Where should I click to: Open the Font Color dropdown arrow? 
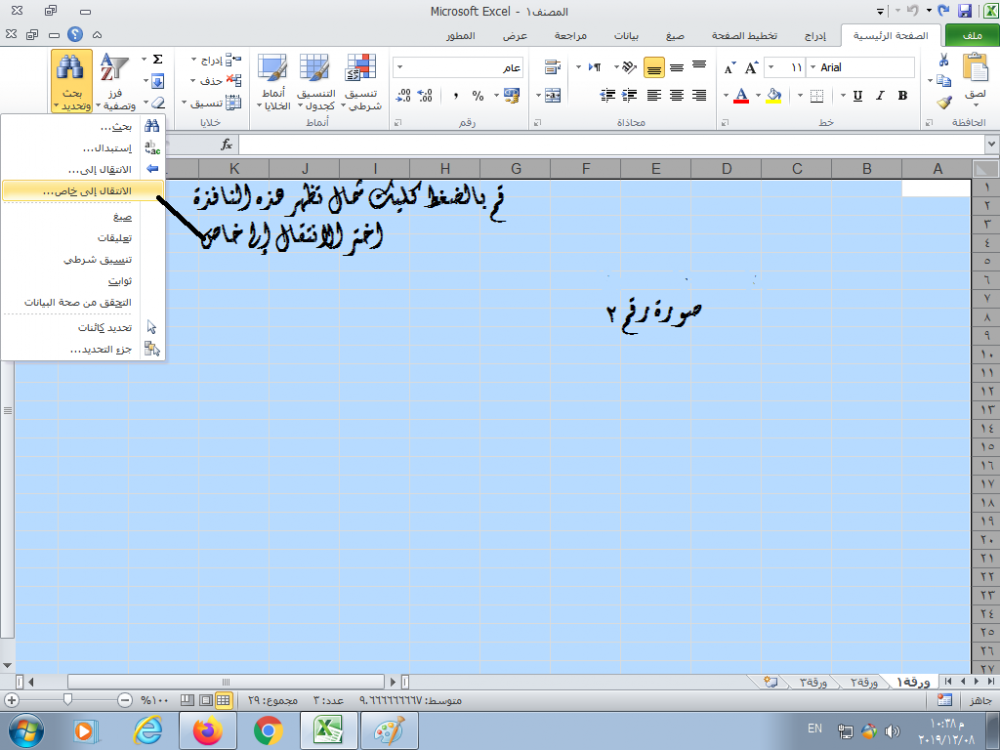pos(726,96)
